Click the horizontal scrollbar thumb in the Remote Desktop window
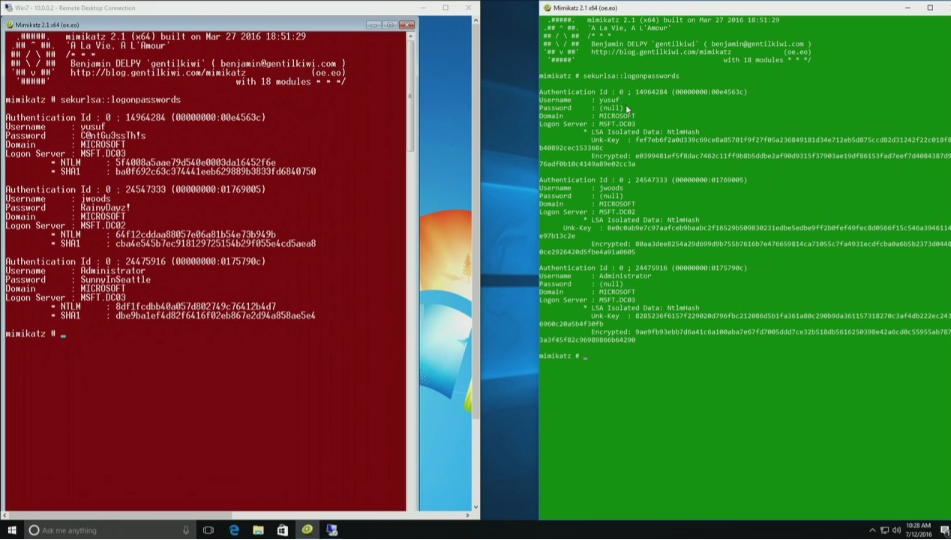 click(x=120, y=515)
